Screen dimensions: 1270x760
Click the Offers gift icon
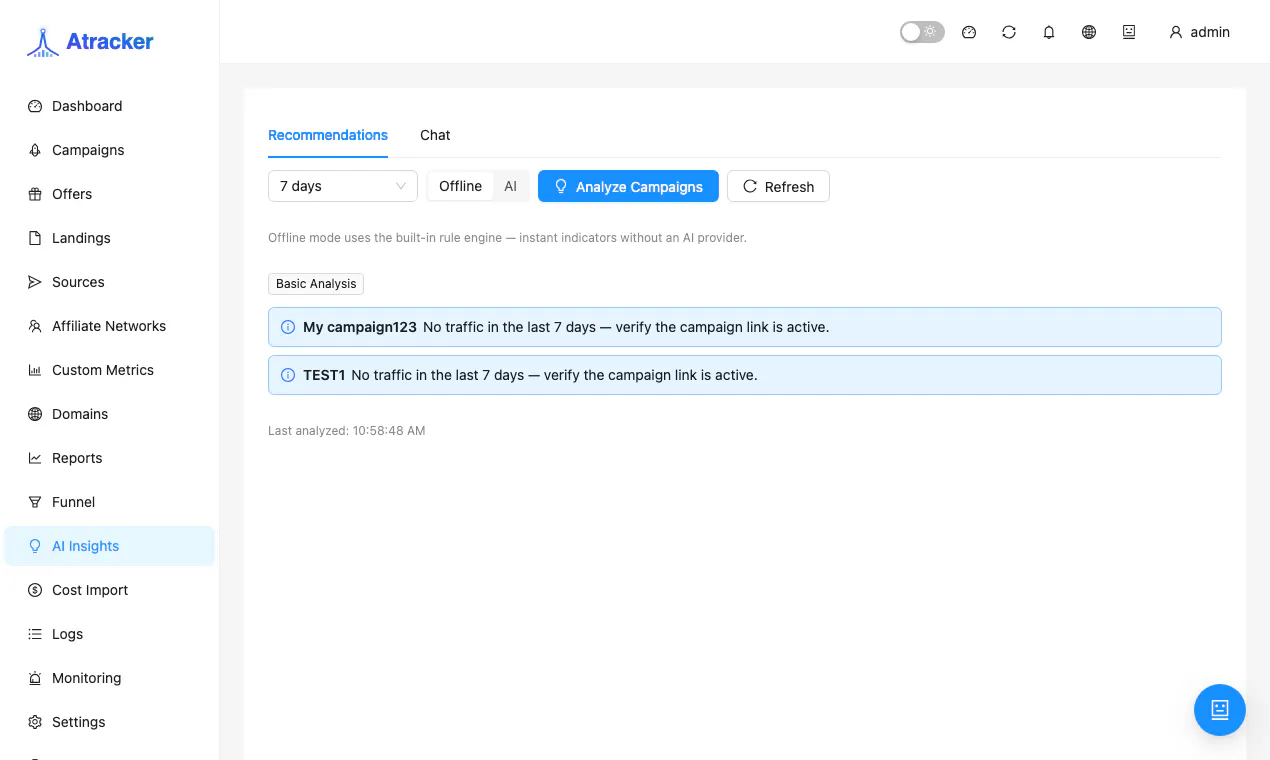tap(35, 194)
